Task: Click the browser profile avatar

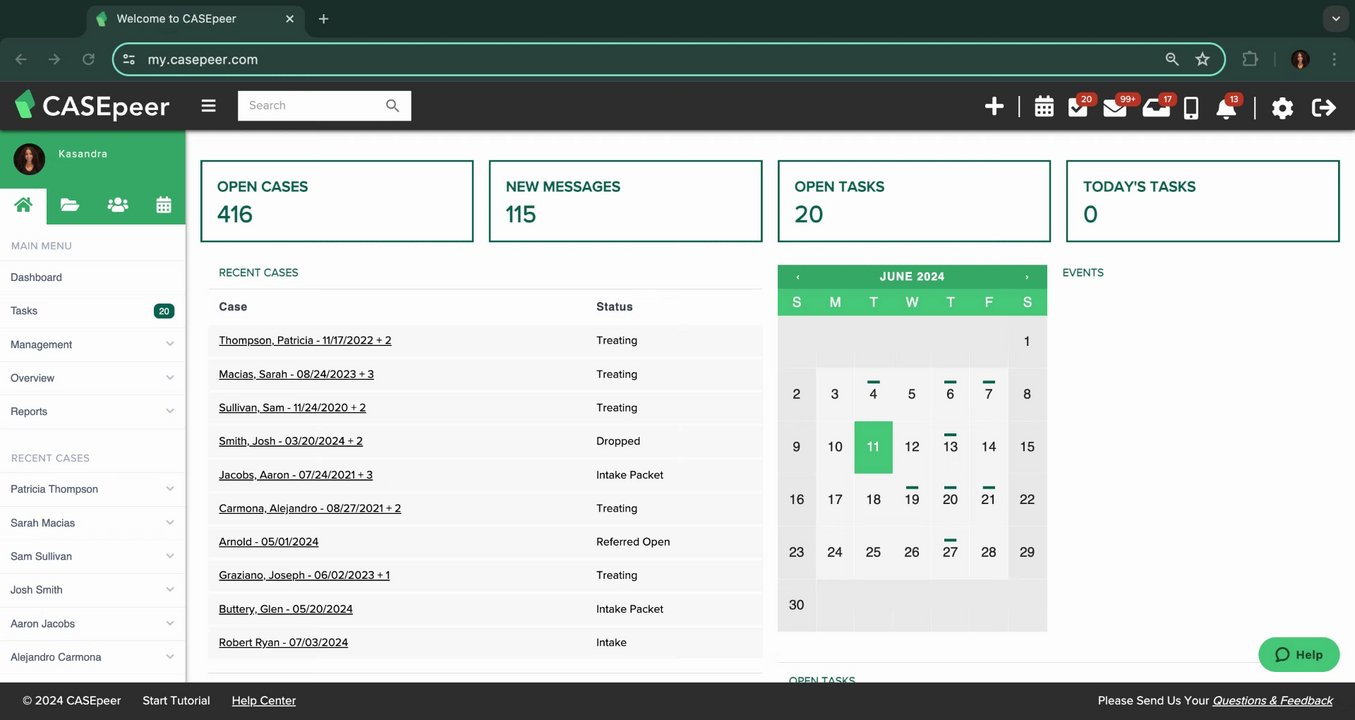Action: tap(1300, 59)
